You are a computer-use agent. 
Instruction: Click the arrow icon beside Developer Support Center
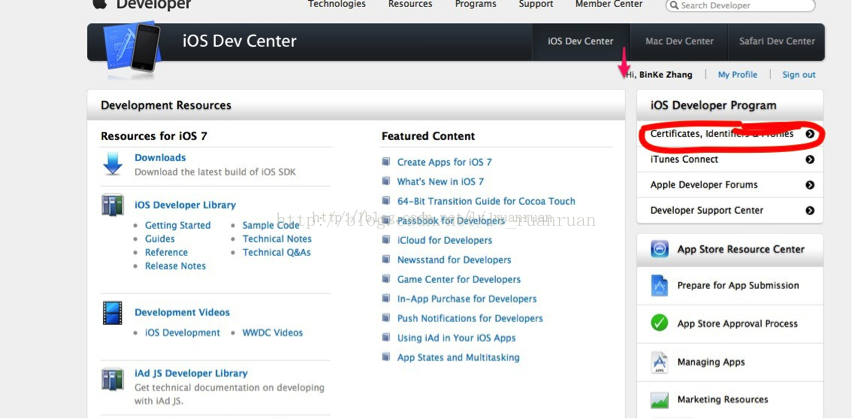(x=810, y=210)
